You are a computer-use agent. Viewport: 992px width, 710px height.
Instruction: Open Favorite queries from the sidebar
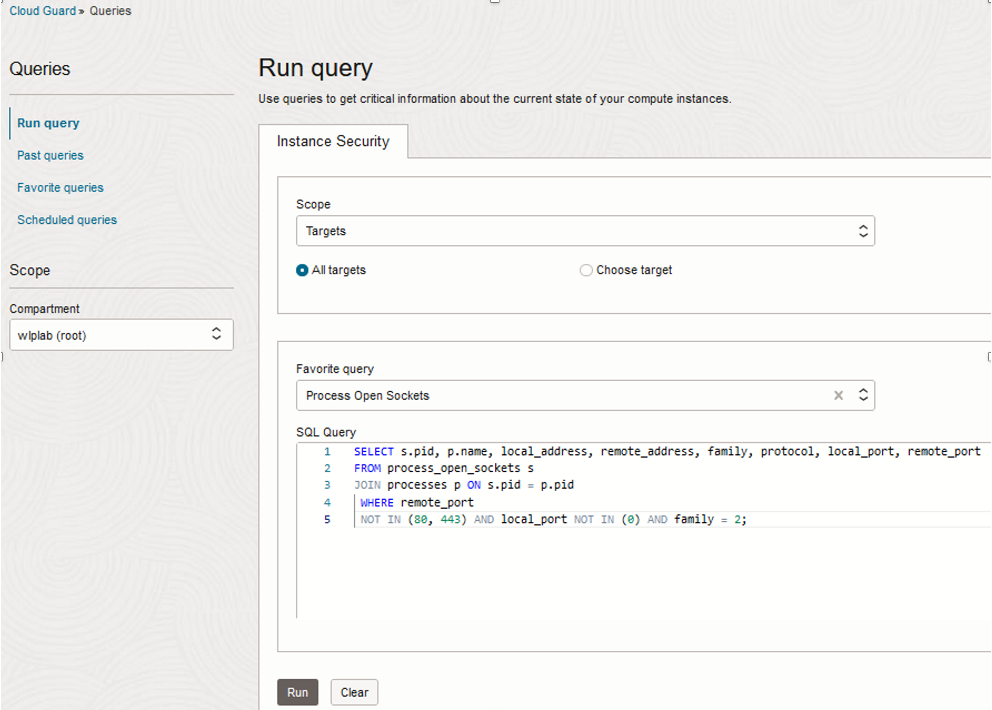tap(61, 187)
